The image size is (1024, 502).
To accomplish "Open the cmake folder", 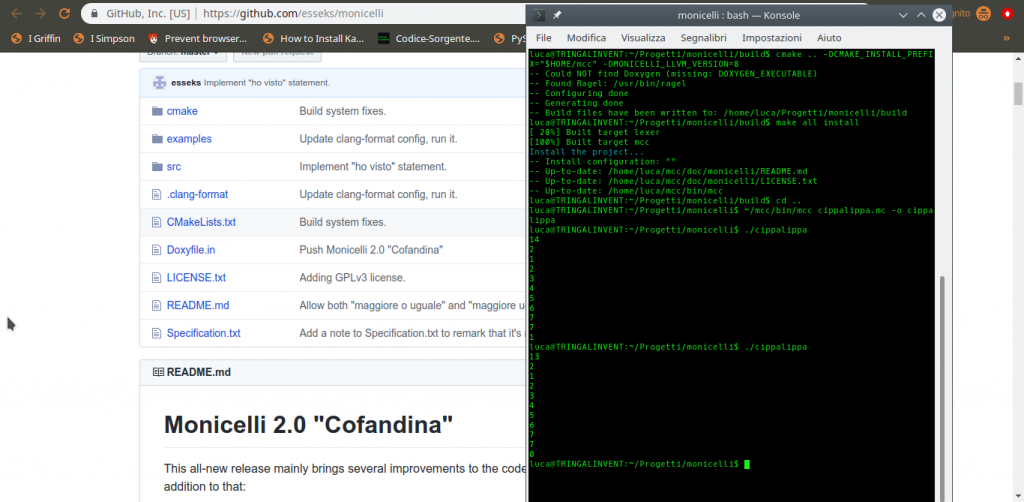I will (182, 111).
